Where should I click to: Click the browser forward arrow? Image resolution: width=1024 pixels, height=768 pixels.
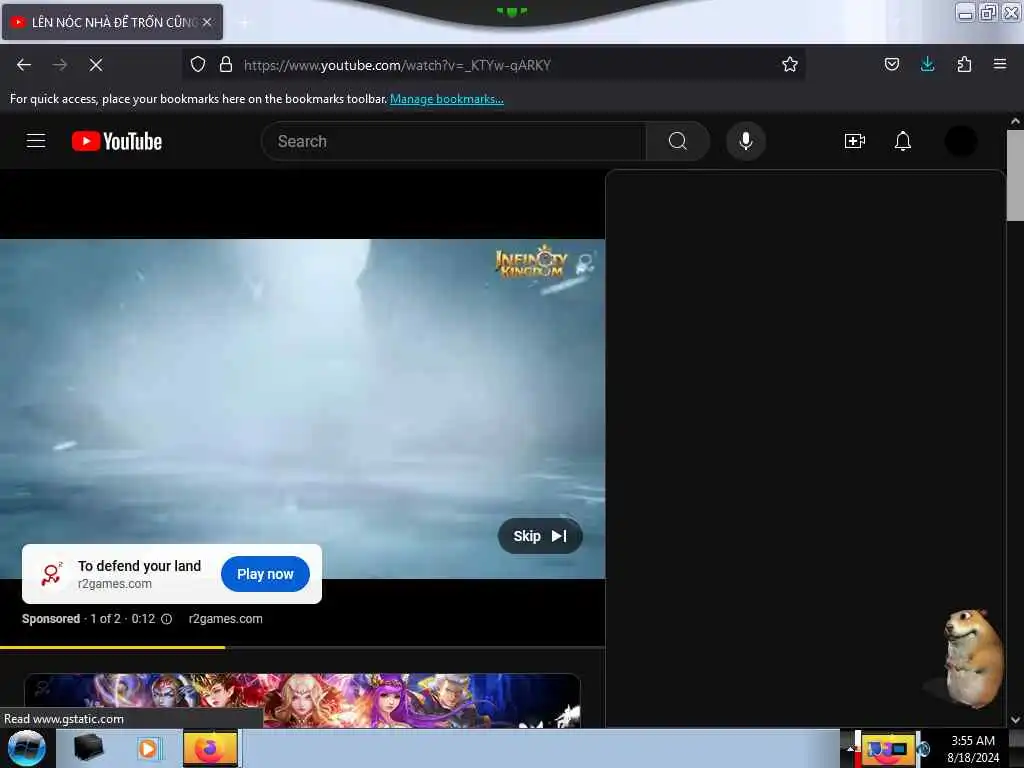[59, 65]
